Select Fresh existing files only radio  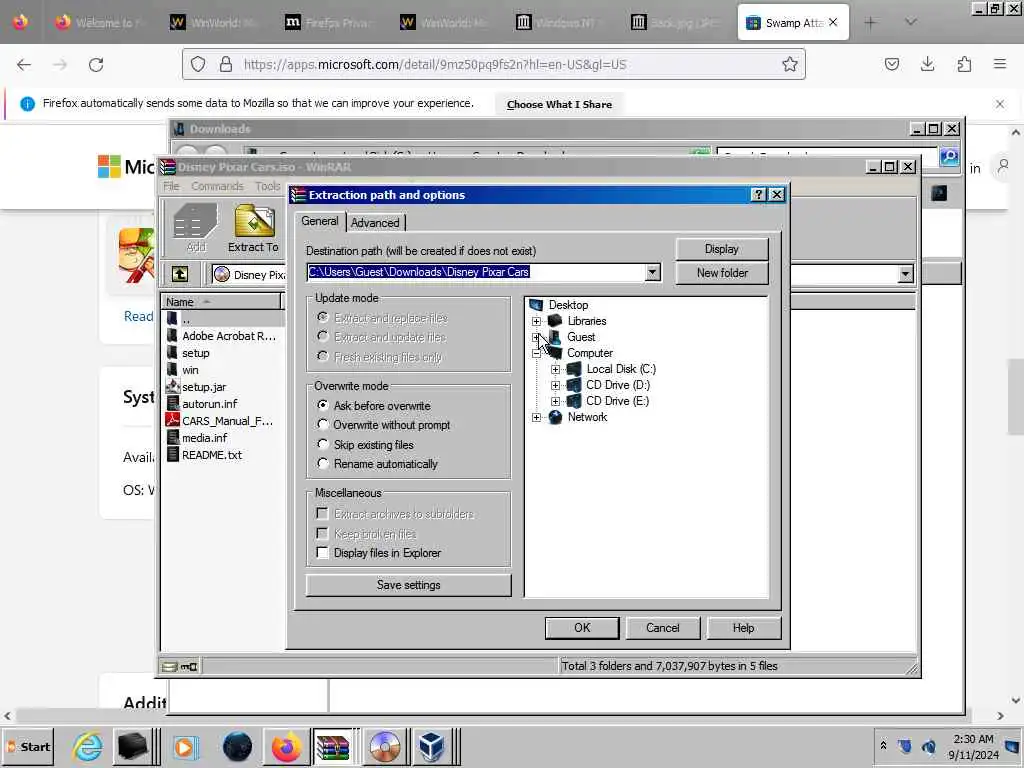[323, 357]
